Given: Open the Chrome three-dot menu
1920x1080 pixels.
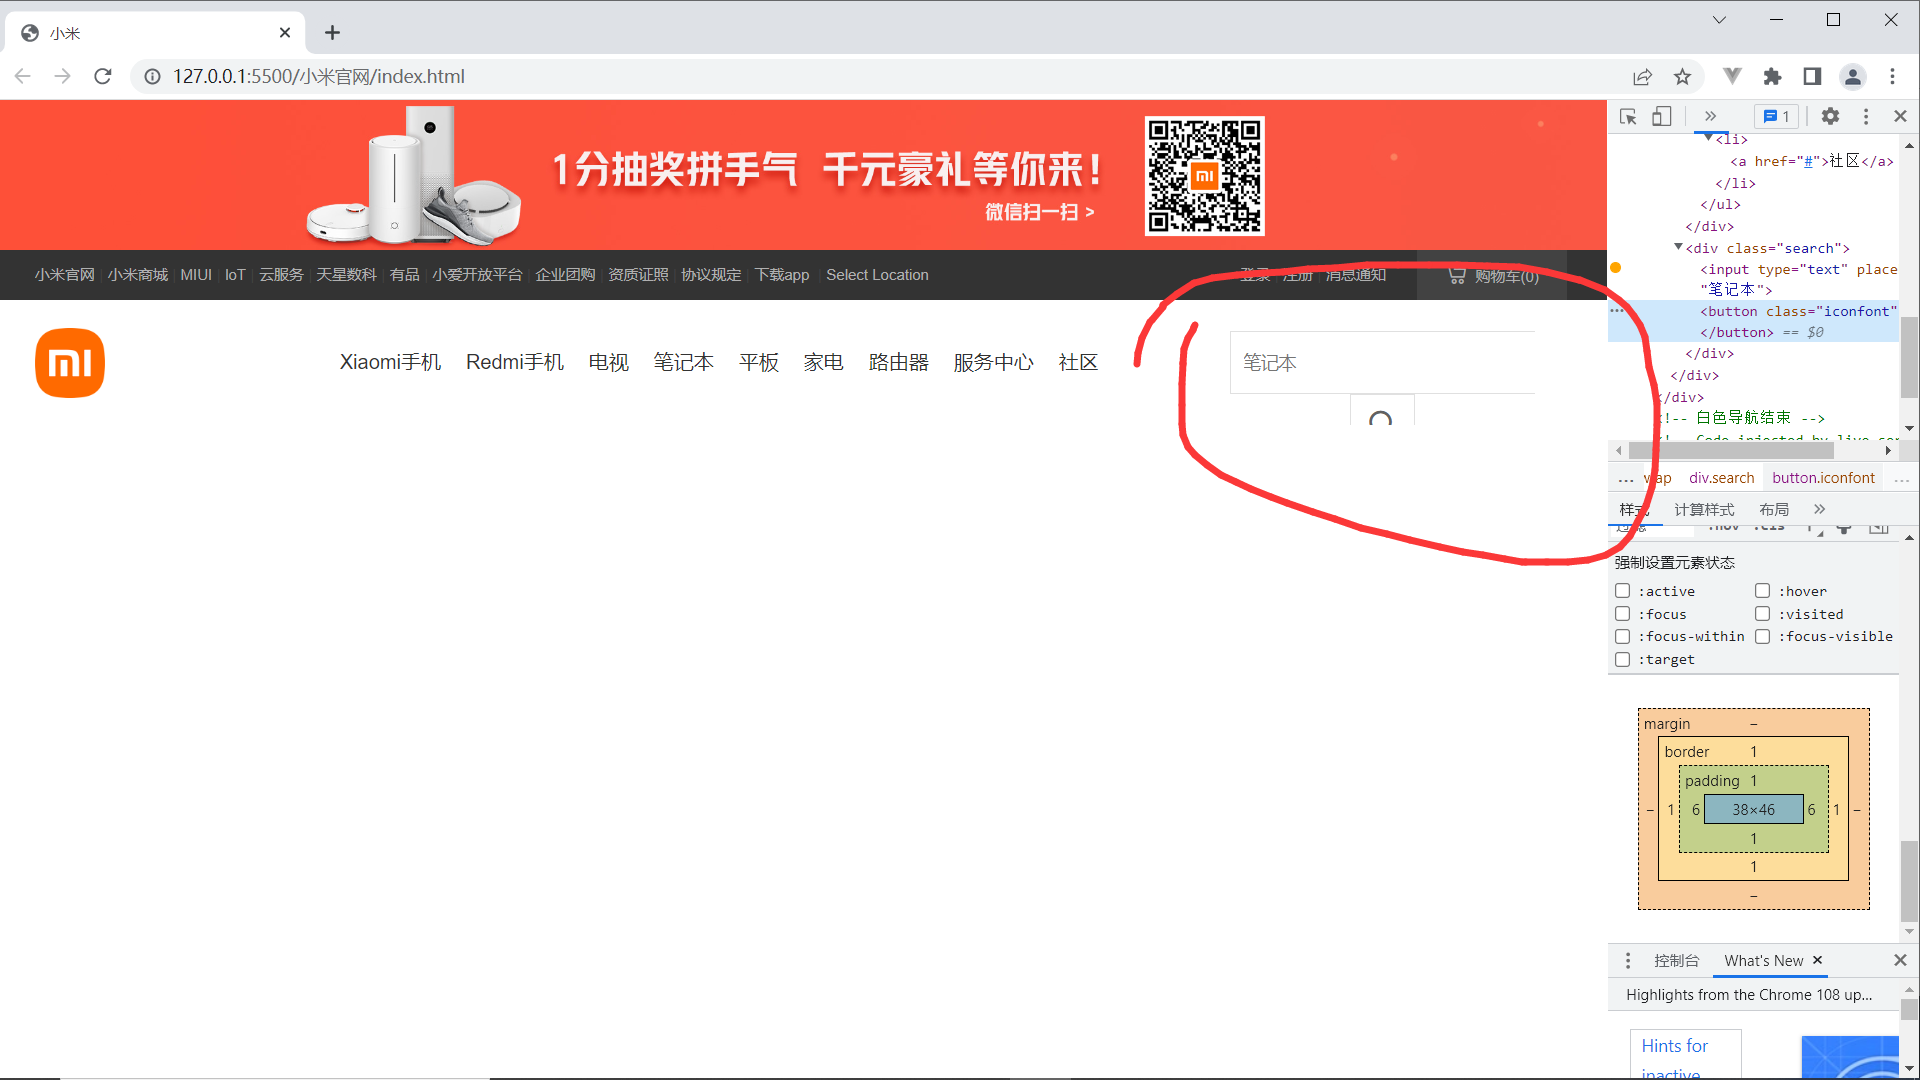Looking at the screenshot, I should (x=1893, y=77).
